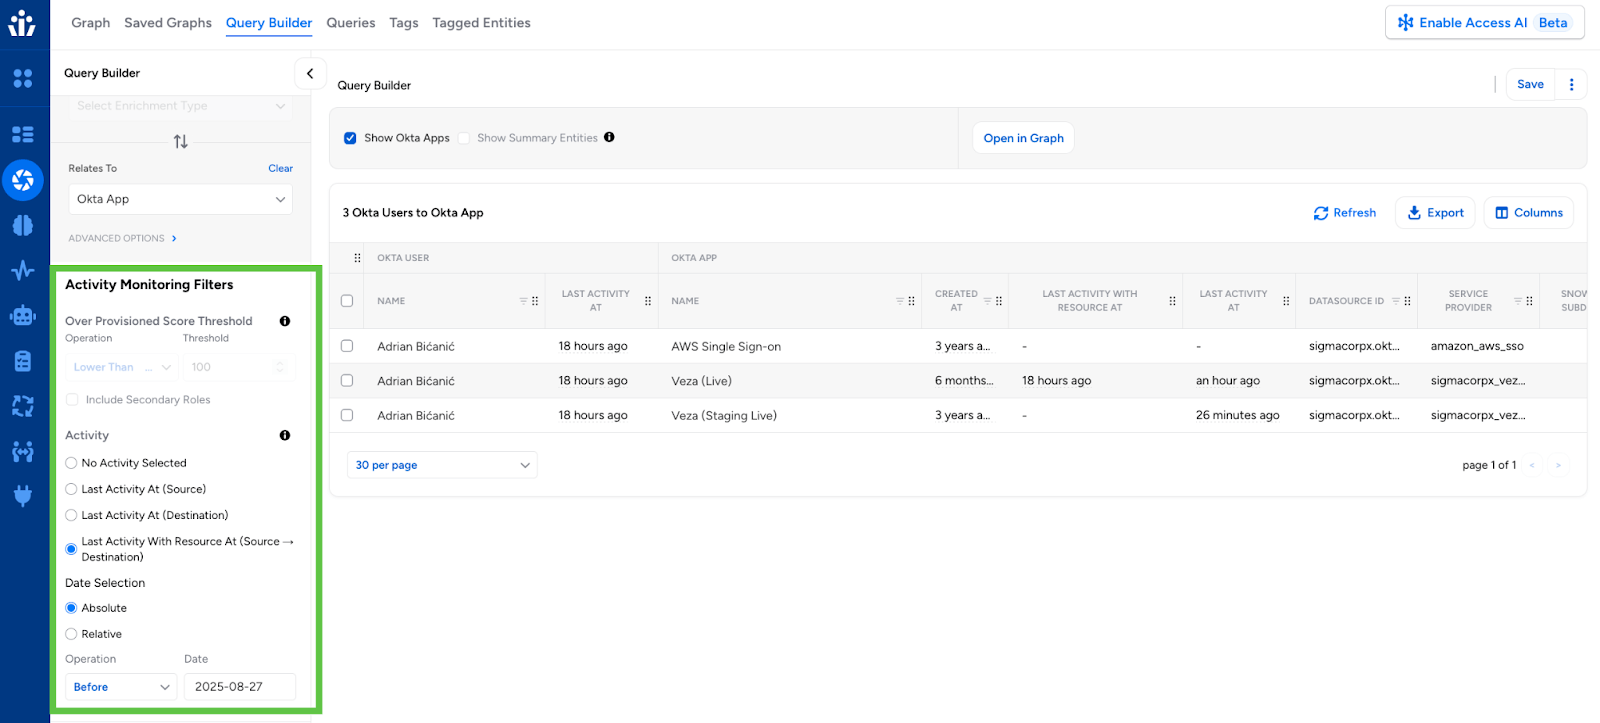The height and width of the screenshot is (723, 1600).
Task: Click the swap direction arrows icon
Action: [x=180, y=142]
